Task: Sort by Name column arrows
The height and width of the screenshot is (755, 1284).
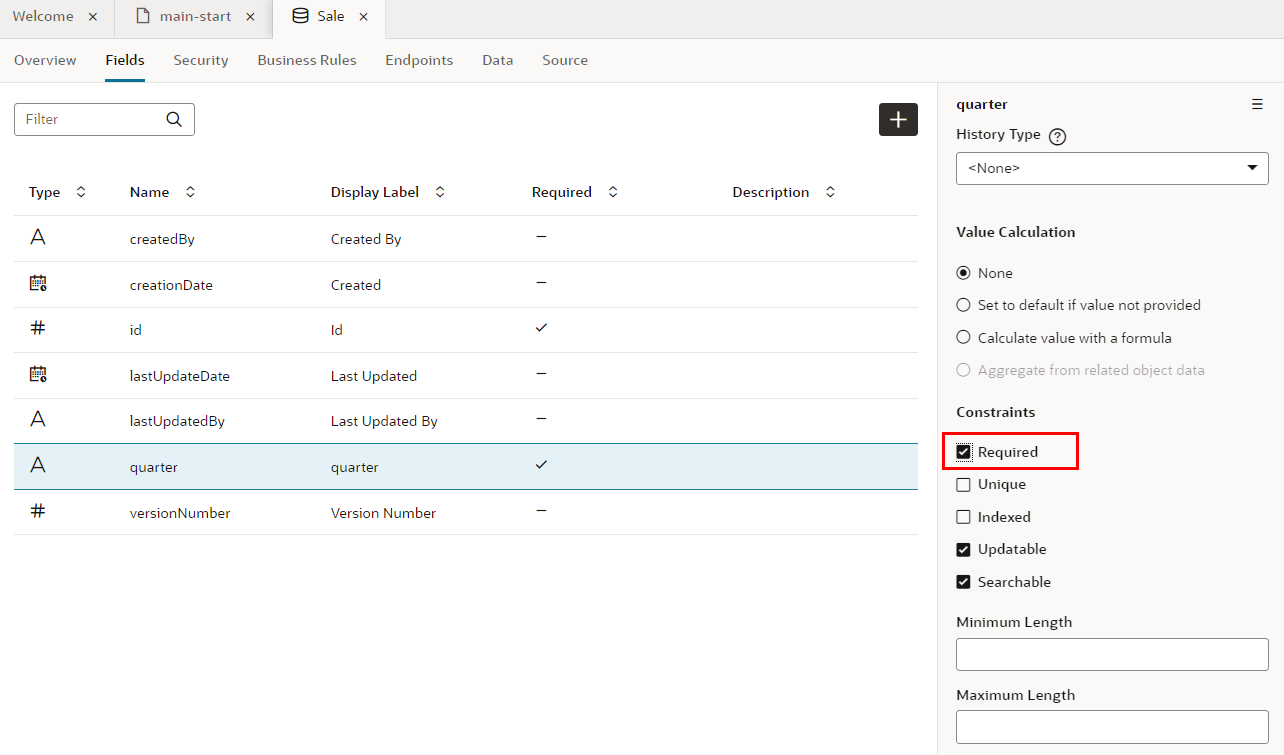Action: tap(190, 192)
